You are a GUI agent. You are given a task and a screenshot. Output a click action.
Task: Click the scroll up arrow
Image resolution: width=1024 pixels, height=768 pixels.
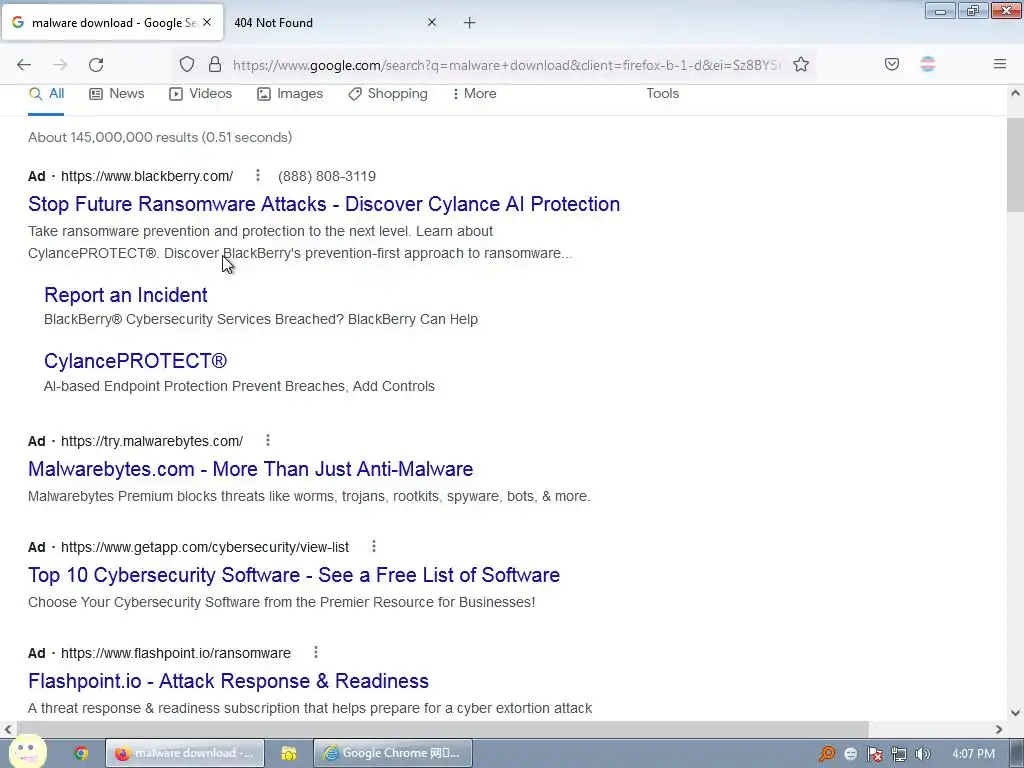pyautogui.click(x=1015, y=93)
